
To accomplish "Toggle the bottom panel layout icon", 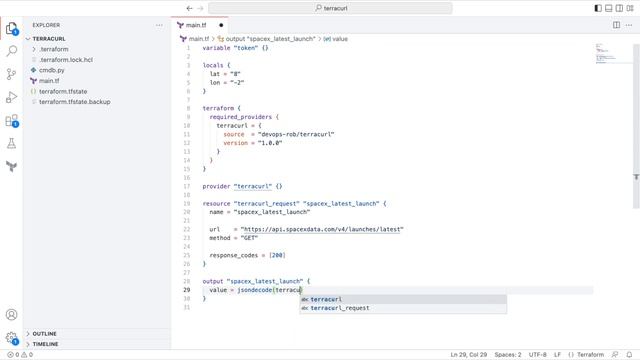I will coord(609,8).
